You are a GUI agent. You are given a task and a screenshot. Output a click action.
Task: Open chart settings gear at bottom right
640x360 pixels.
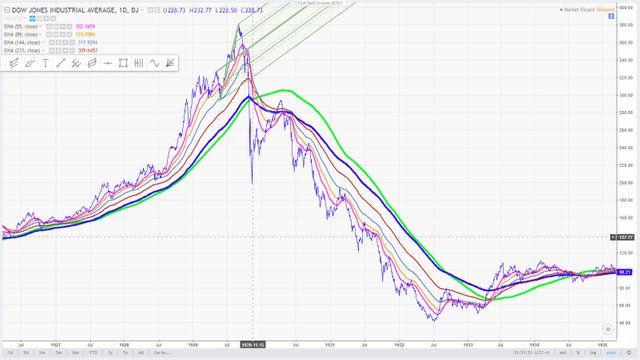tap(629, 353)
